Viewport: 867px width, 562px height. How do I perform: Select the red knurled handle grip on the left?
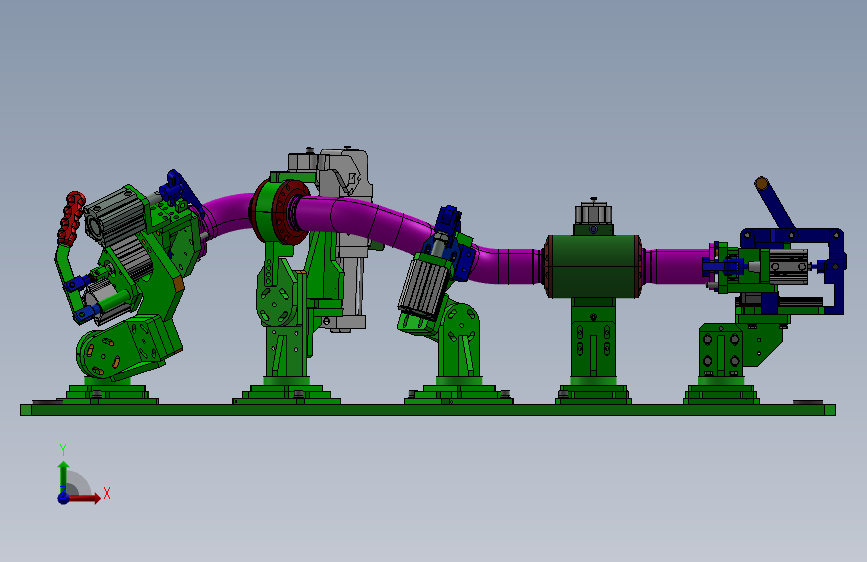tap(71, 218)
